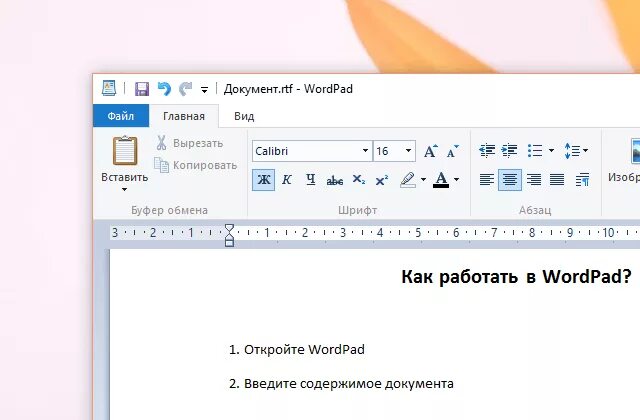Center-align the text

[x=510, y=180]
